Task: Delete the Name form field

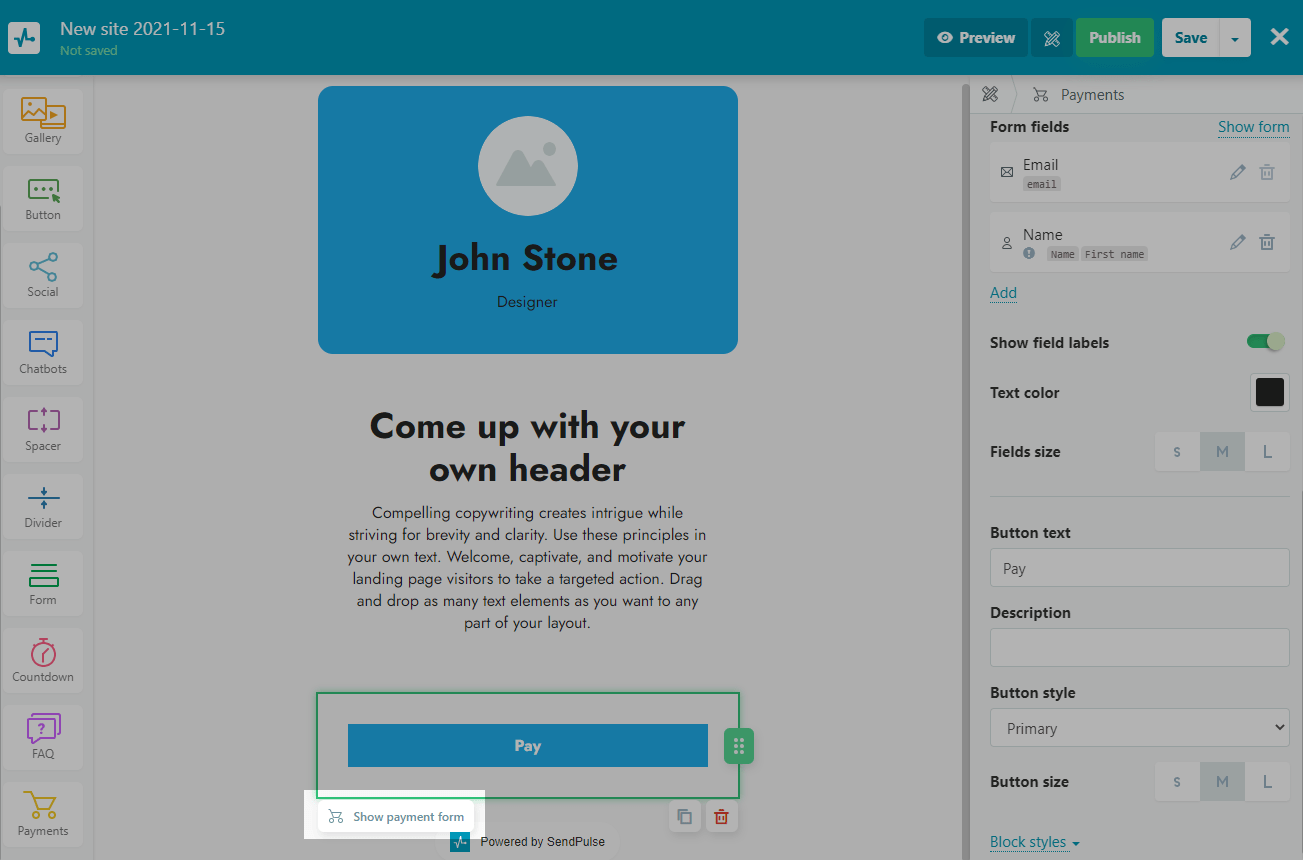Action: coord(1267,242)
